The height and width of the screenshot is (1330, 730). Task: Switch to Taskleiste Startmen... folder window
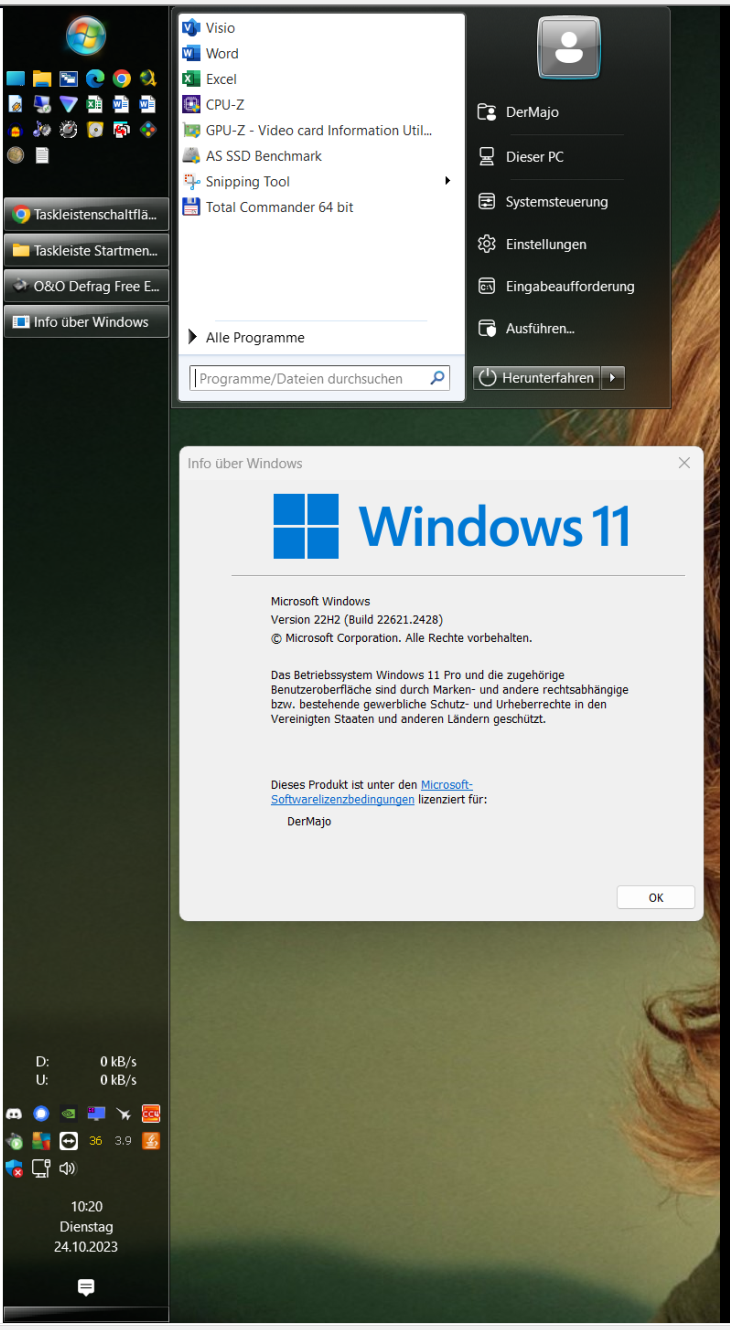86,250
